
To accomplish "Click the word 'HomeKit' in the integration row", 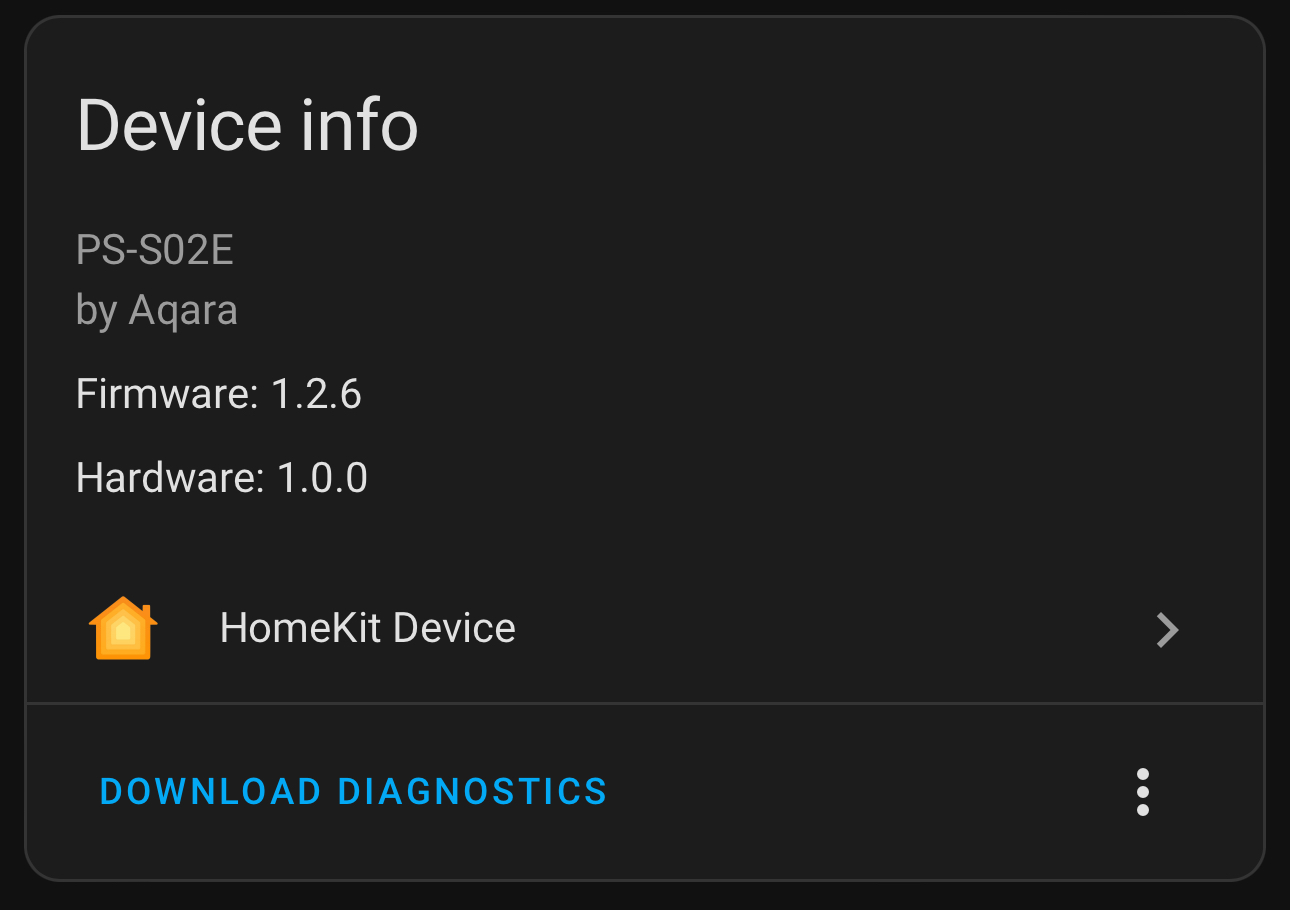I will tap(301, 628).
